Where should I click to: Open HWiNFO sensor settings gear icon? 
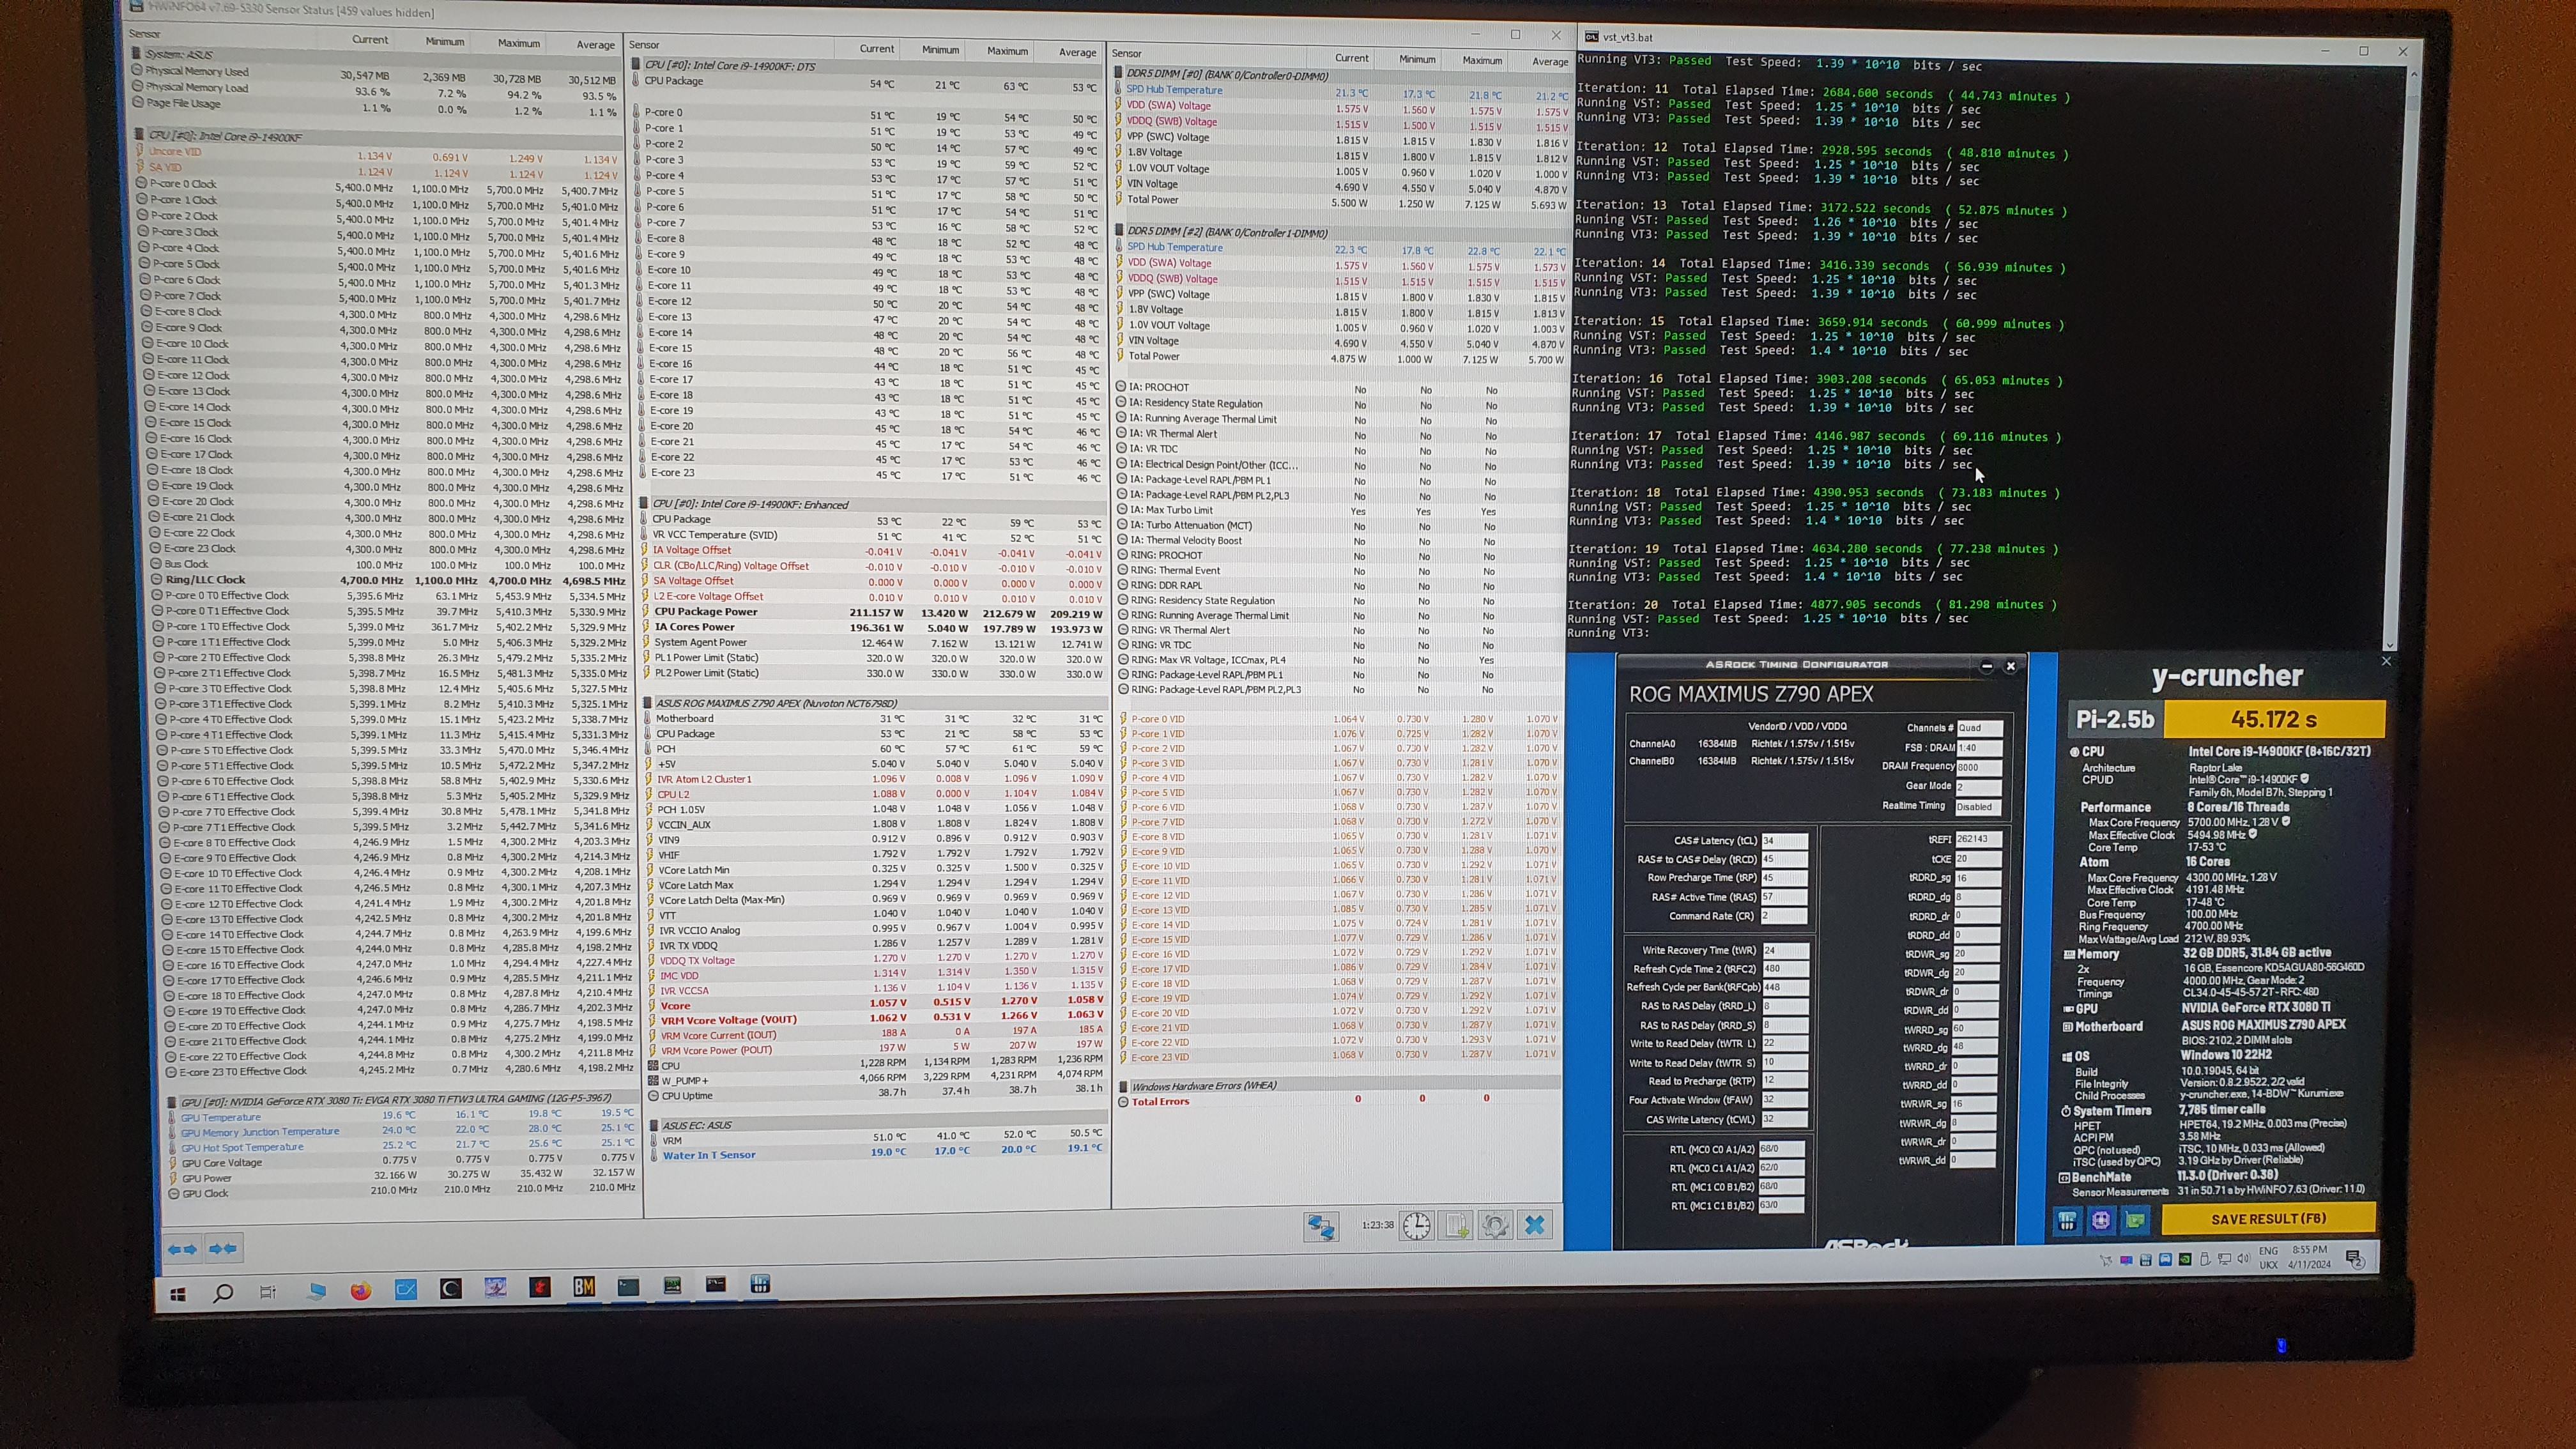click(1495, 1225)
